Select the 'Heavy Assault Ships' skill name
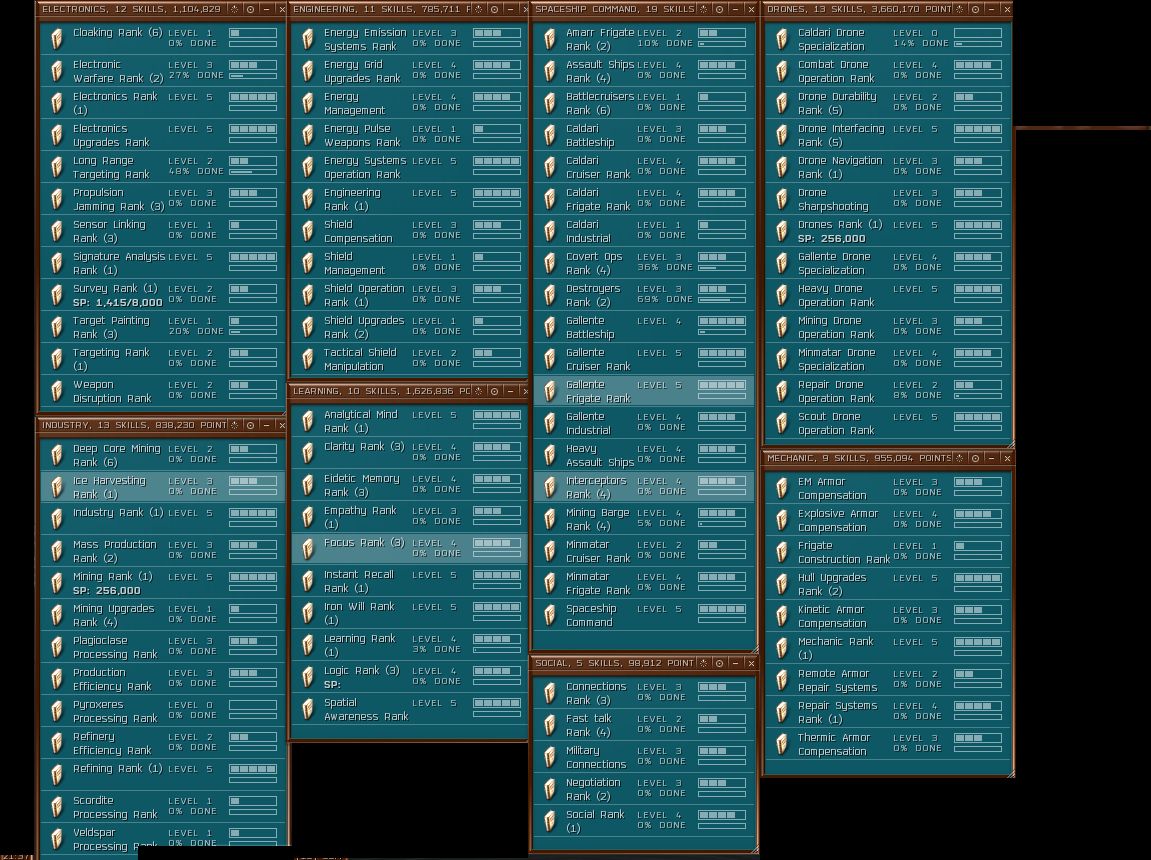The image size is (1151, 860). pyautogui.click(x=600, y=455)
